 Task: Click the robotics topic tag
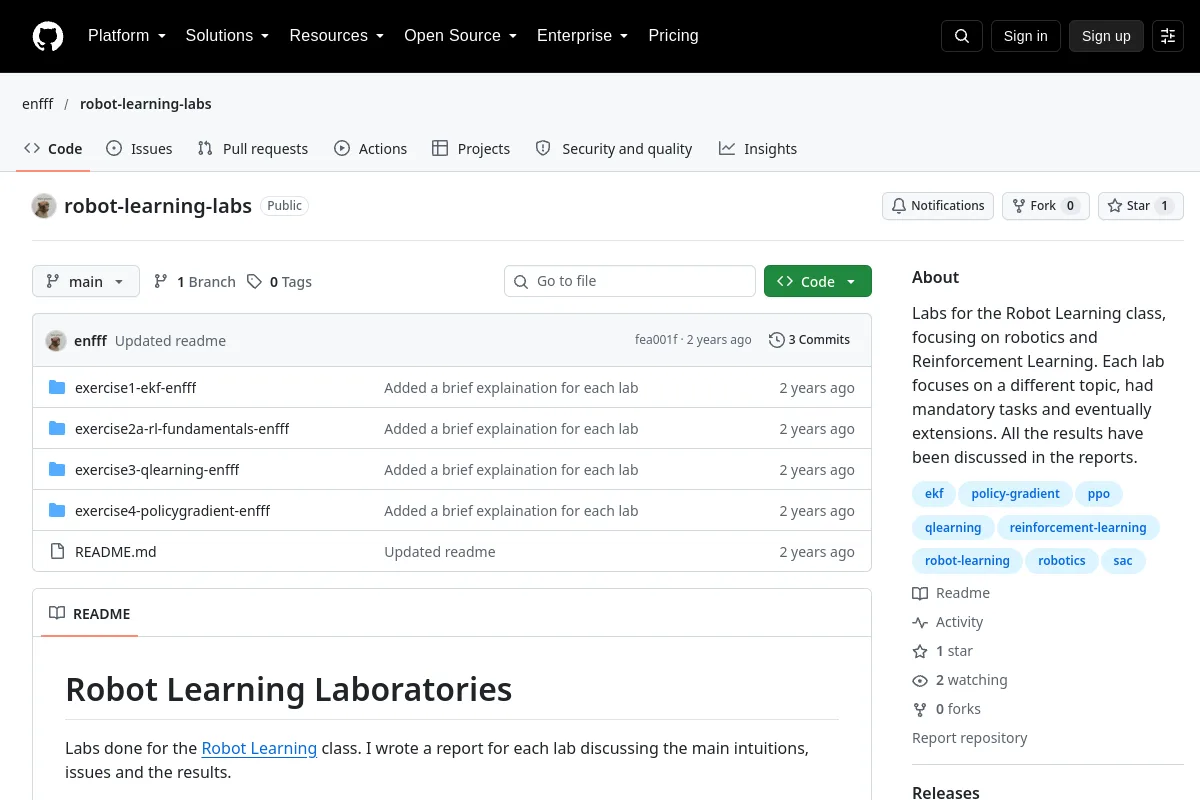[x=1062, y=561]
